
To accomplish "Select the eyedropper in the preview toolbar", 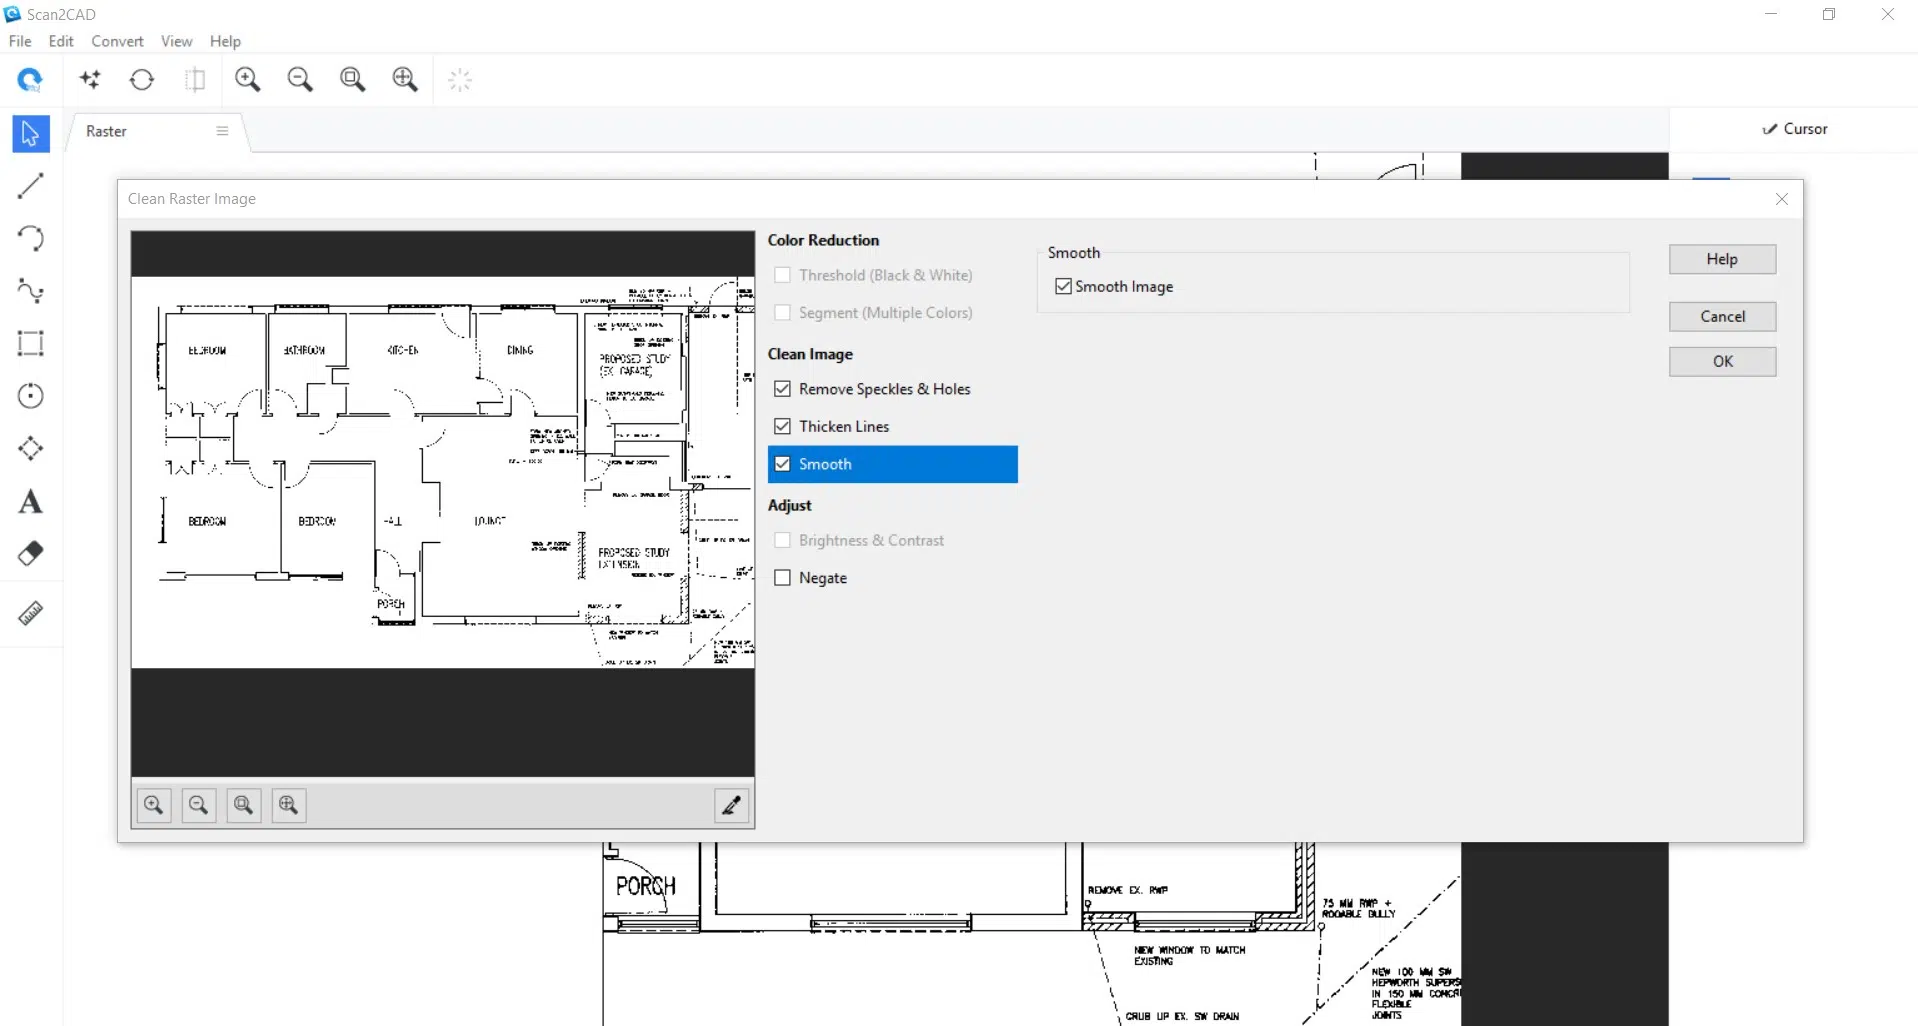I will [731, 805].
